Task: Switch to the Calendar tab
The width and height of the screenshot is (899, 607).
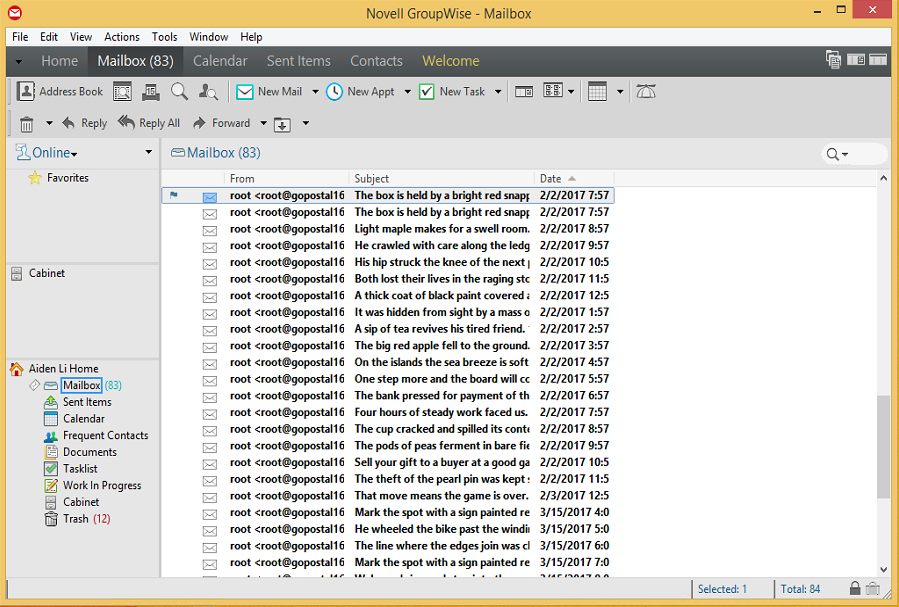Action: (220, 61)
